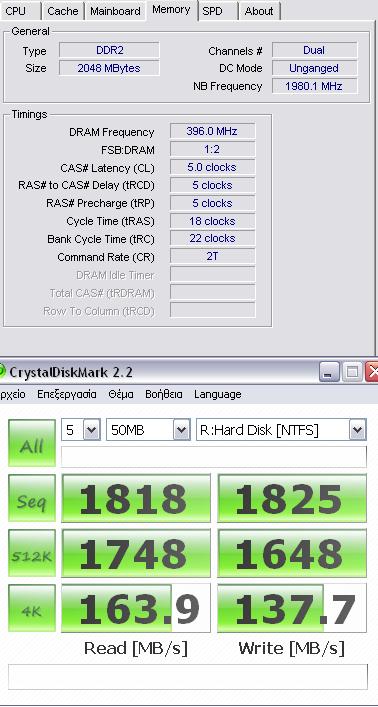Viewport: 378px width, 707px height.
Task: Click the 2048 MBytes size value
Action: [x=109, y=68]
